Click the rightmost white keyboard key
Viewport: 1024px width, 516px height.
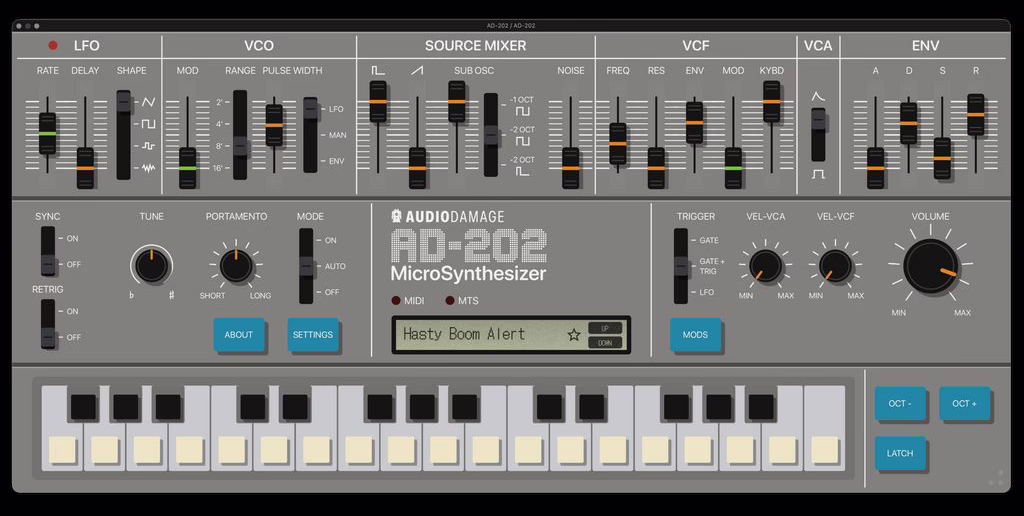pos(825,428)
